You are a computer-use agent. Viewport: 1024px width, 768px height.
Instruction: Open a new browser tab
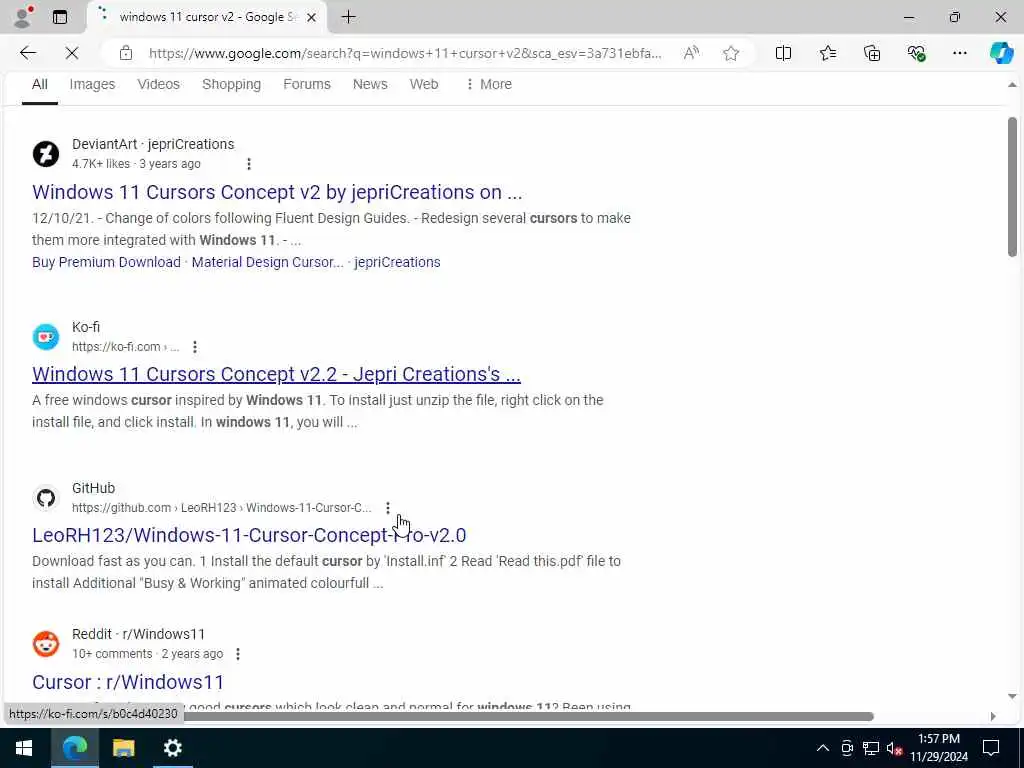tap(349, 17)
